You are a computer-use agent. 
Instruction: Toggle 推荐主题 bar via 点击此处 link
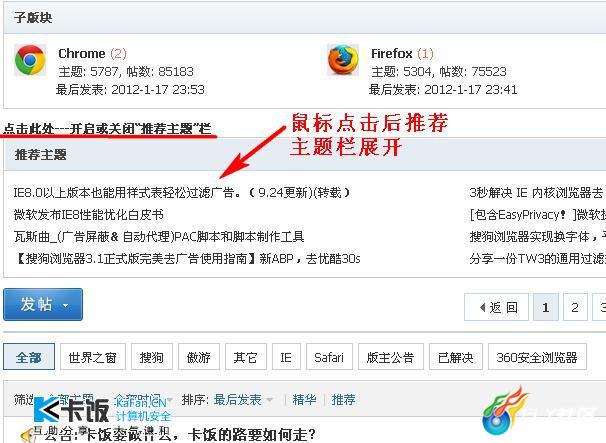click(x=108, y=128)
